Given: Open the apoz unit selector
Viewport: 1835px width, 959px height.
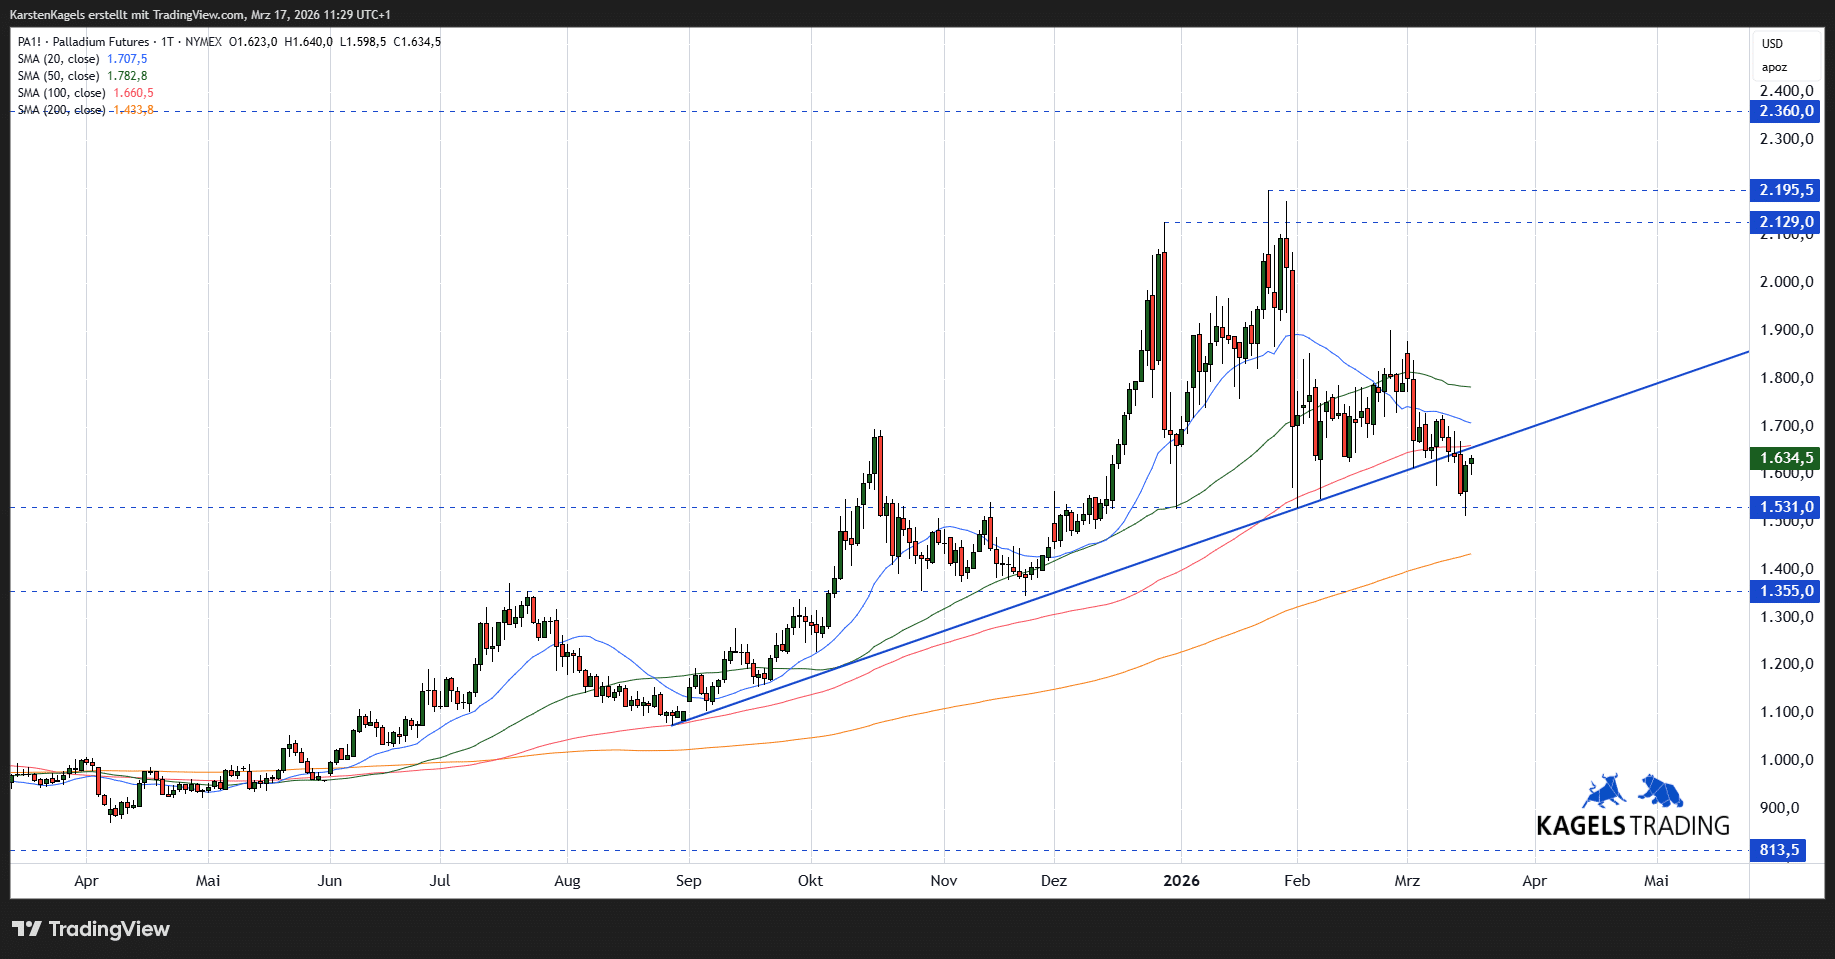Looking at the screenshot, I should point(1774,68).
